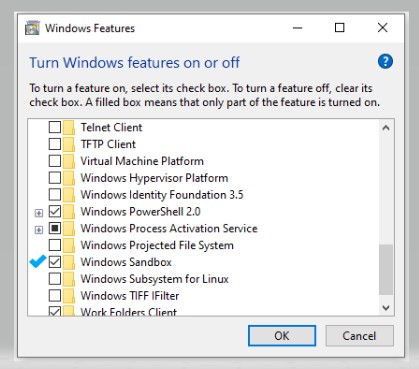Select the Windows PowerShell 2.0 folder icon
Screen dimensions: 419x369
point(69,211)
